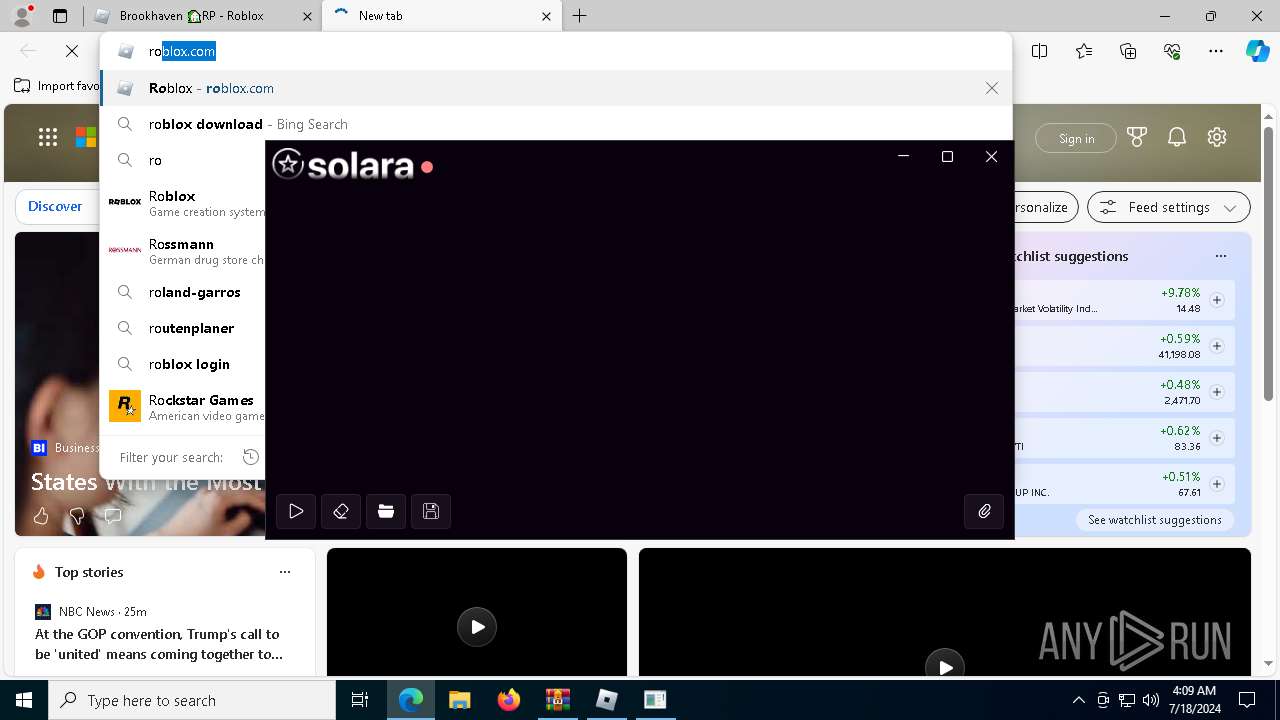Click Import favorites on the favorites bar

[x=58, y=86]
